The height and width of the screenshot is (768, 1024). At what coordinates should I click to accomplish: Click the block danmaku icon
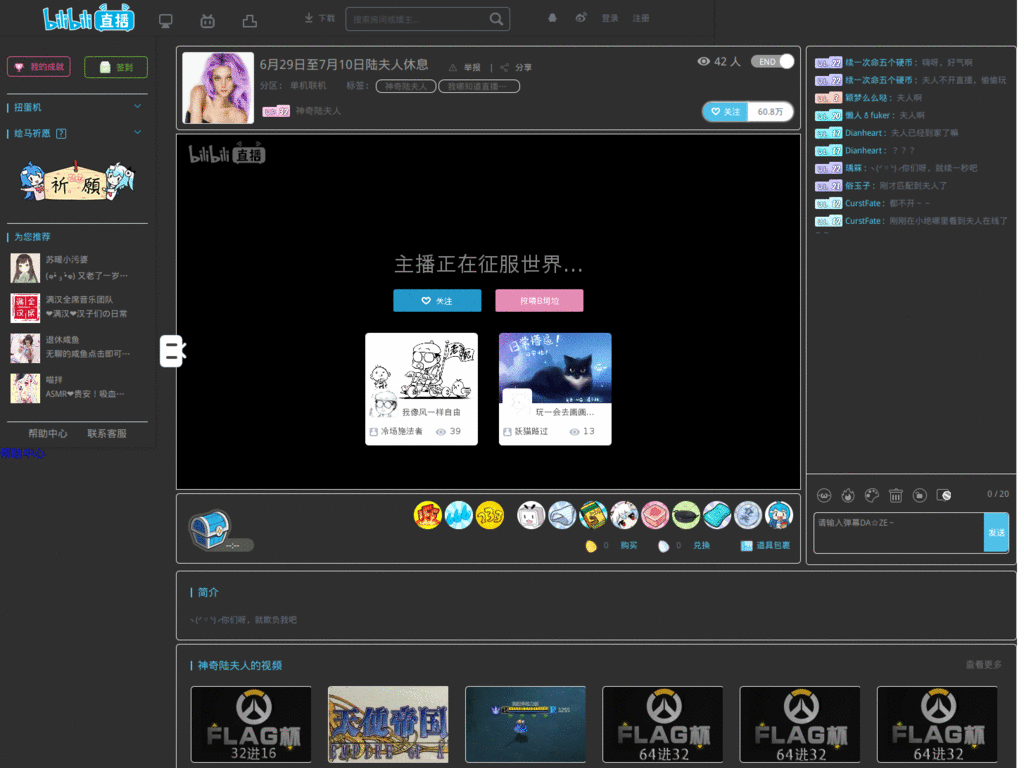944,495
